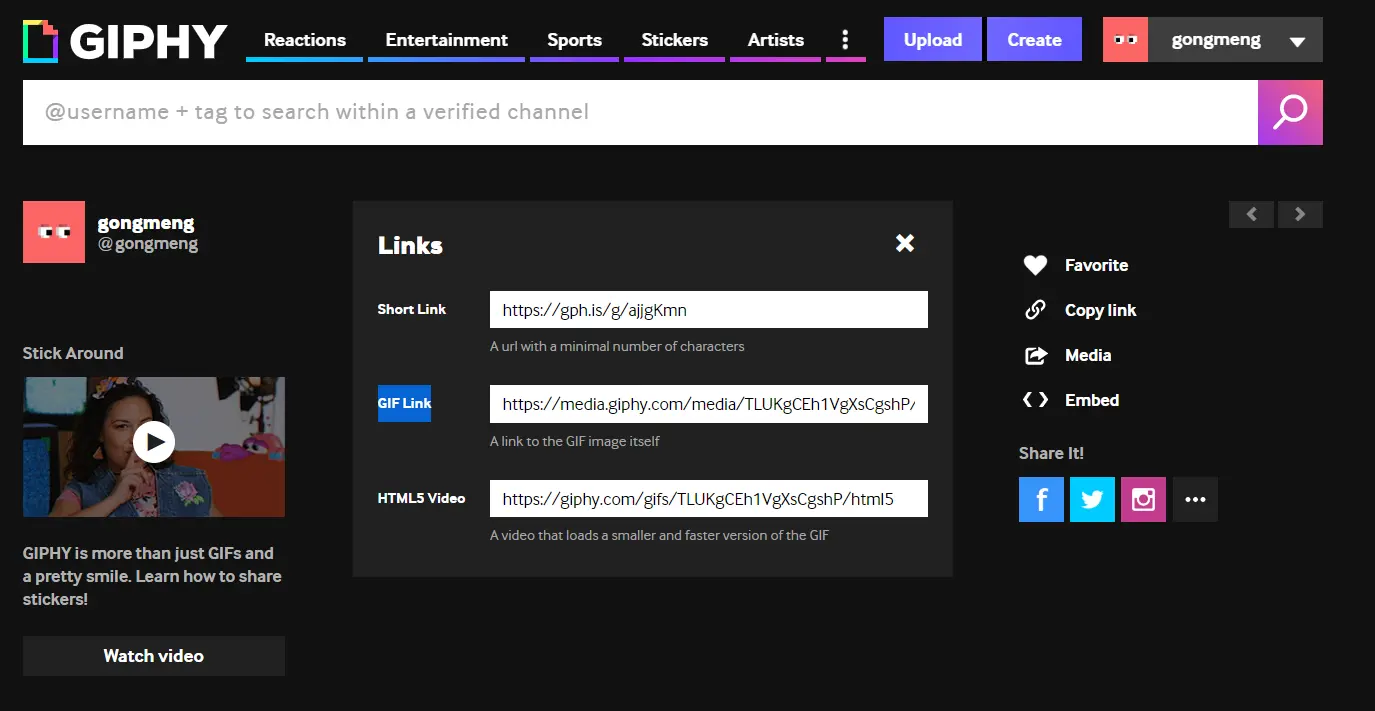
Task: Click the magnifying glass search button
Action: [1290, 112]
